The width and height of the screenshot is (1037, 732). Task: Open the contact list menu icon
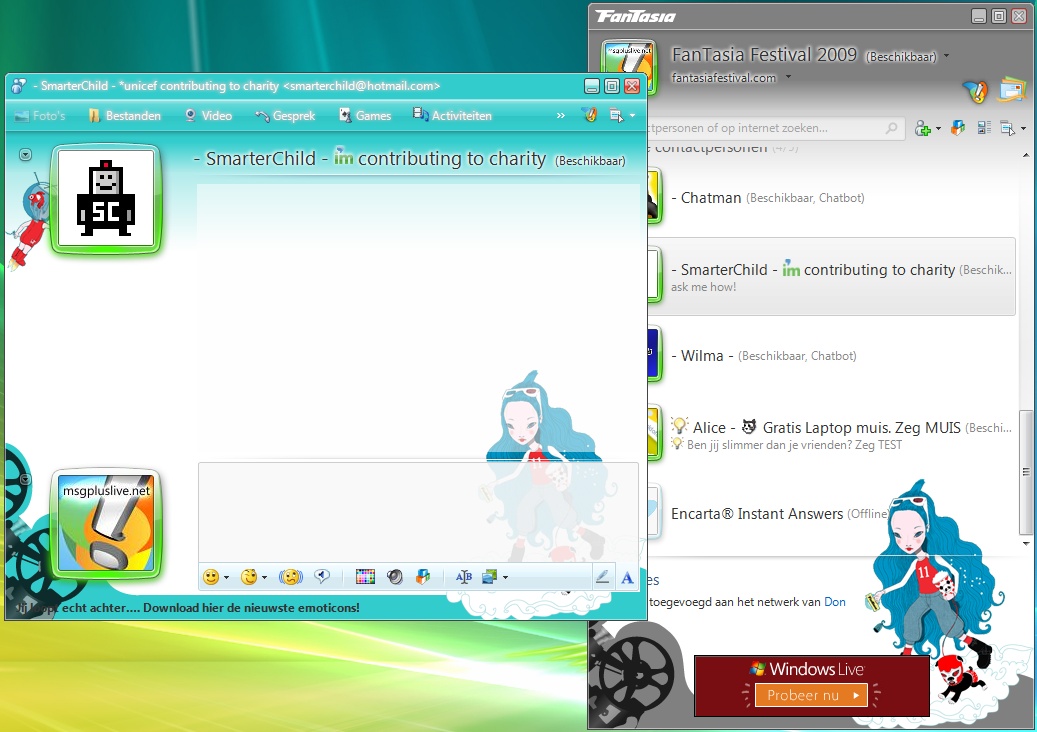[1007, 128]
